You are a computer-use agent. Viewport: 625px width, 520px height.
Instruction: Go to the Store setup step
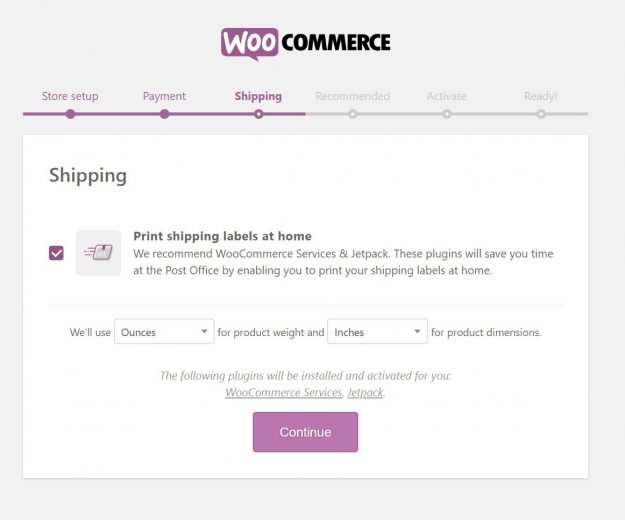click(x=70, y=96)
